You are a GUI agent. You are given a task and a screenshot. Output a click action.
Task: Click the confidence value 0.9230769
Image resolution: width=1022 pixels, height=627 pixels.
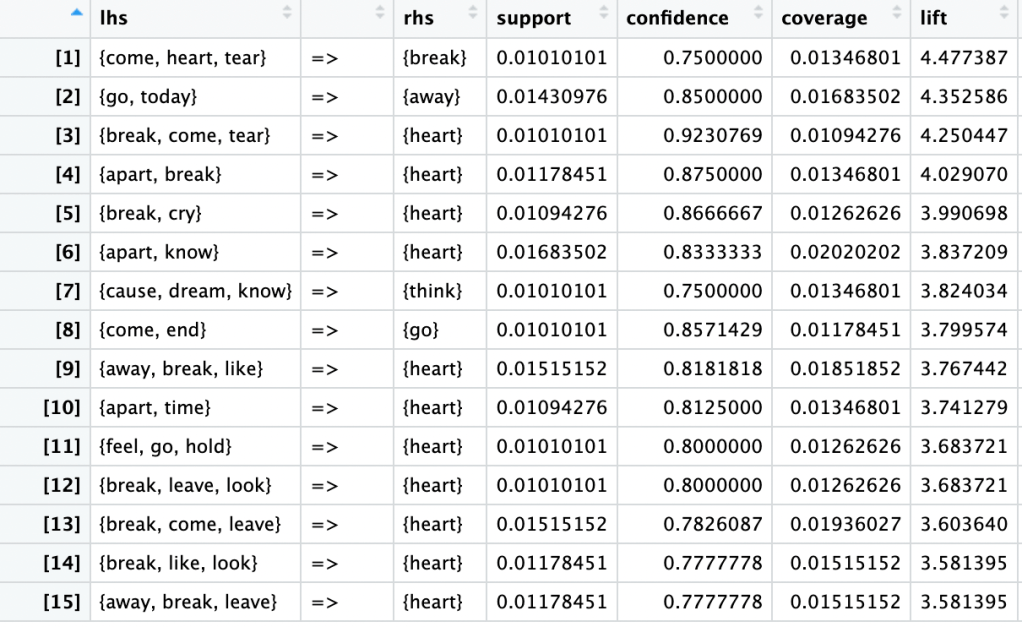point(712,136)
